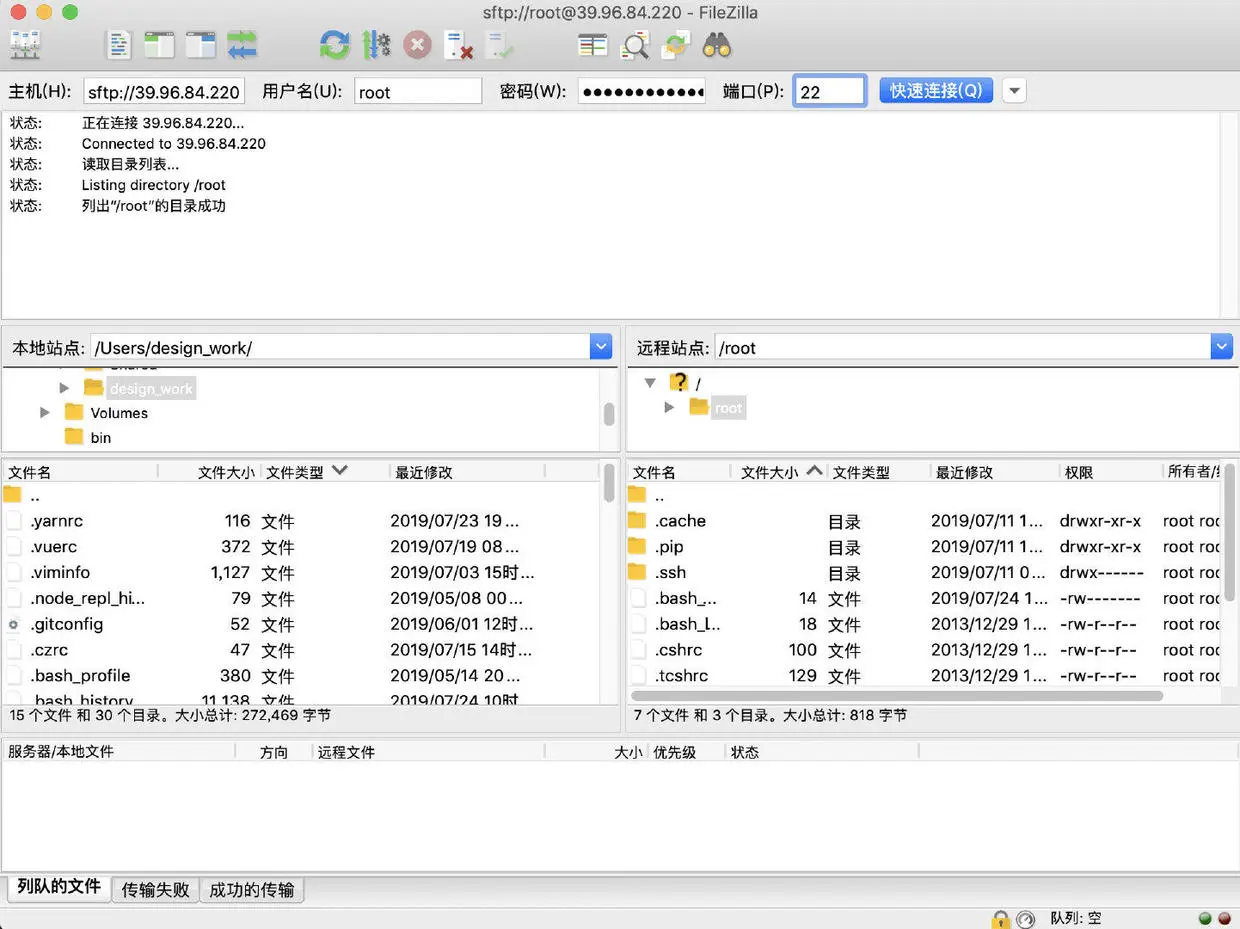1240x929 pixels.
Task: Sort local list by 文件名 column
Action: click(80, 472)
